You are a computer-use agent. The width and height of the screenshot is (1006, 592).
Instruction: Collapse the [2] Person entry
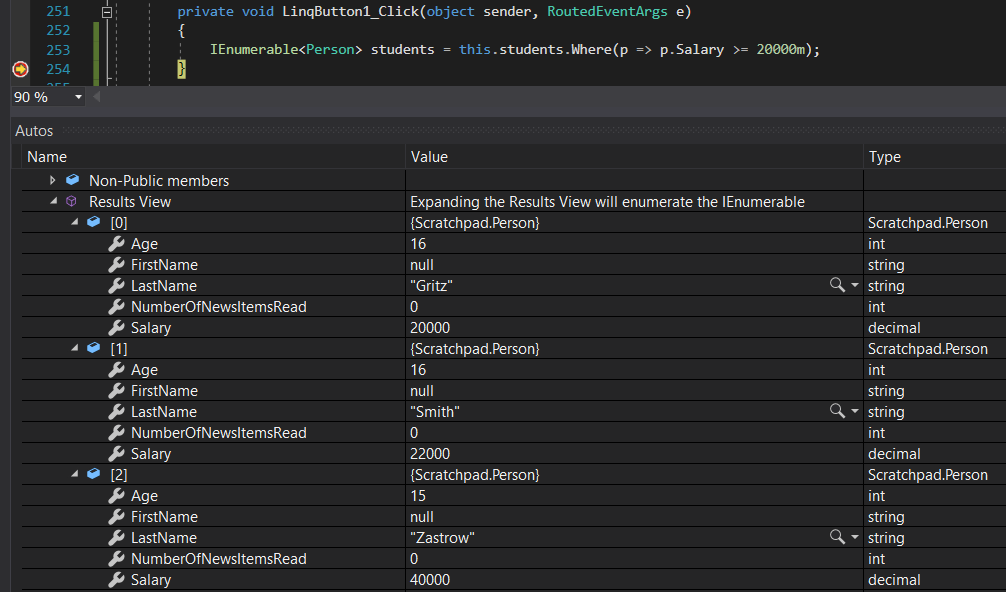pos(74,474)
